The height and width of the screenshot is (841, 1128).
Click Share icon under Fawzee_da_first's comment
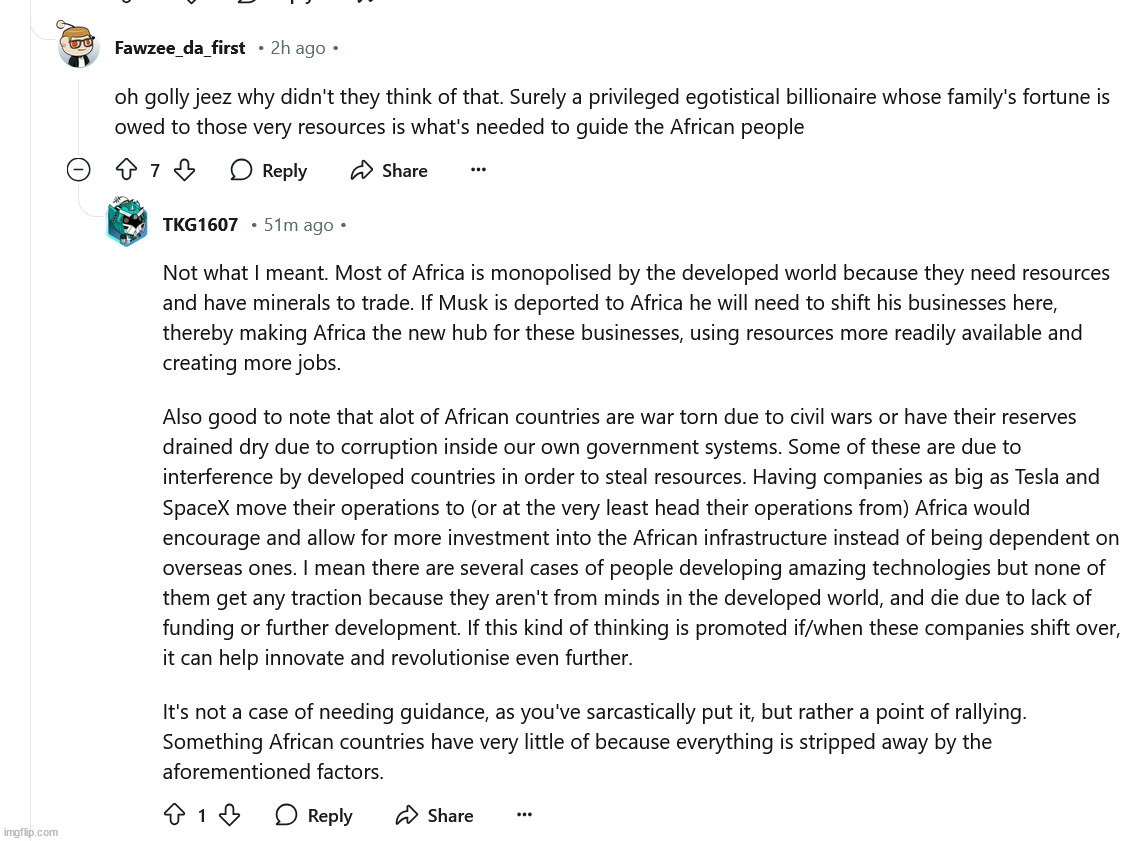click(362, 171)
